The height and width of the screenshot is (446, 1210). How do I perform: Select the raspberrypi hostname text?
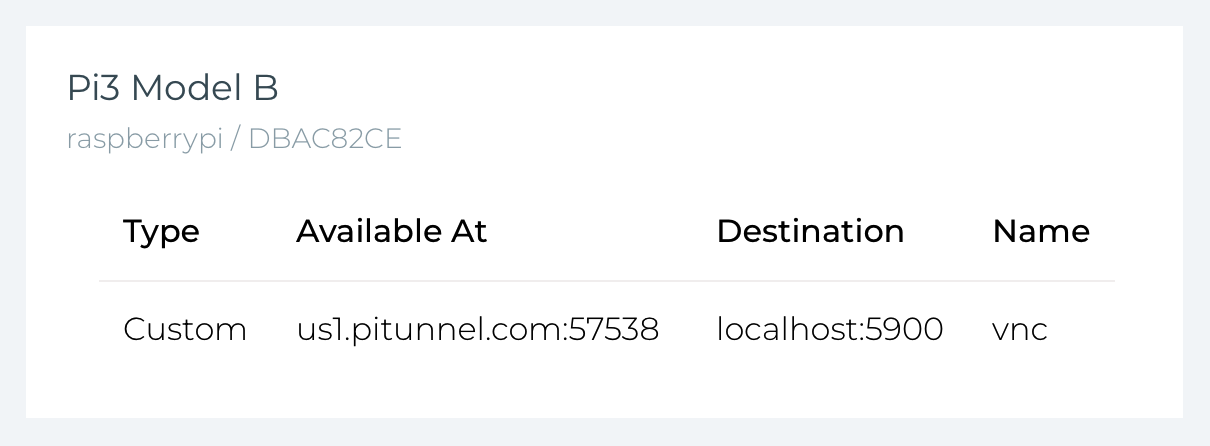click(x=144, y=140)
